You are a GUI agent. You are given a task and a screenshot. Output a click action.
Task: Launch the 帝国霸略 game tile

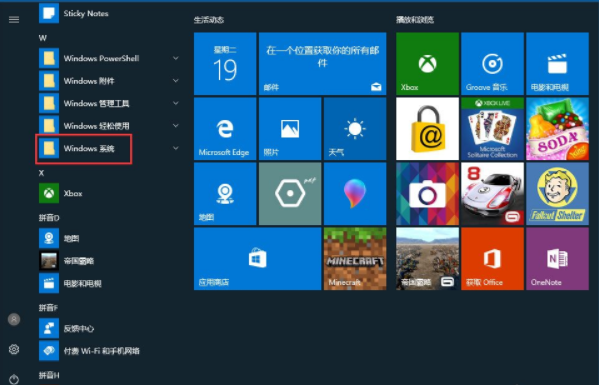tap(427, 259)
